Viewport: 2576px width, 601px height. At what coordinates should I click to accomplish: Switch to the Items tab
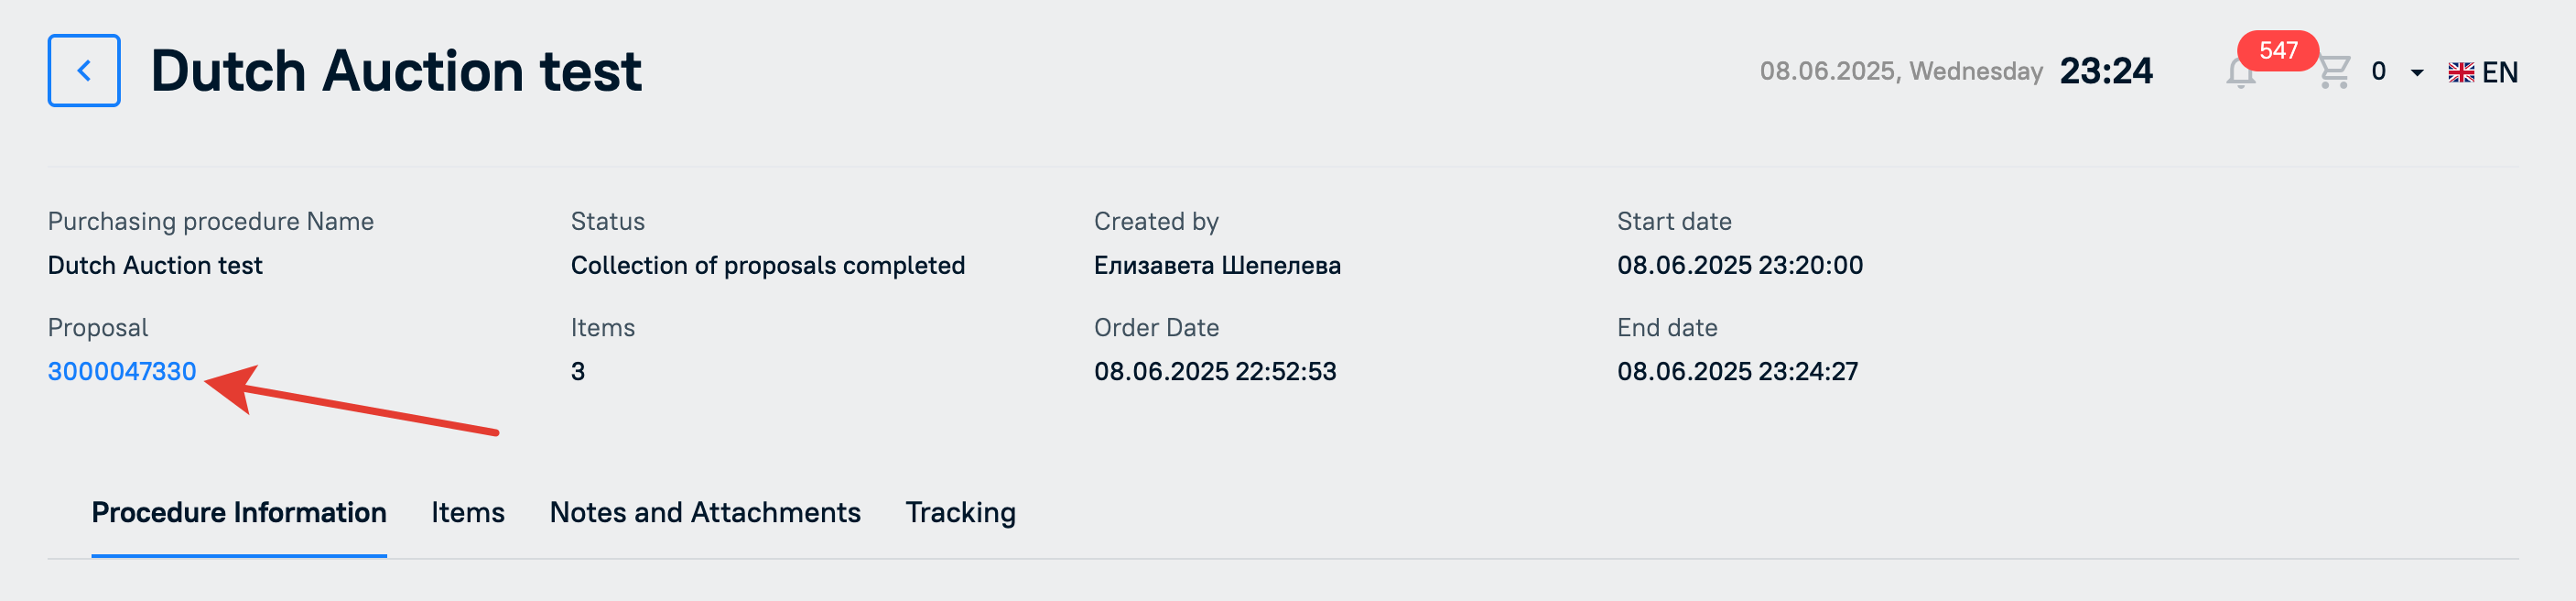(x=468, y=512)
